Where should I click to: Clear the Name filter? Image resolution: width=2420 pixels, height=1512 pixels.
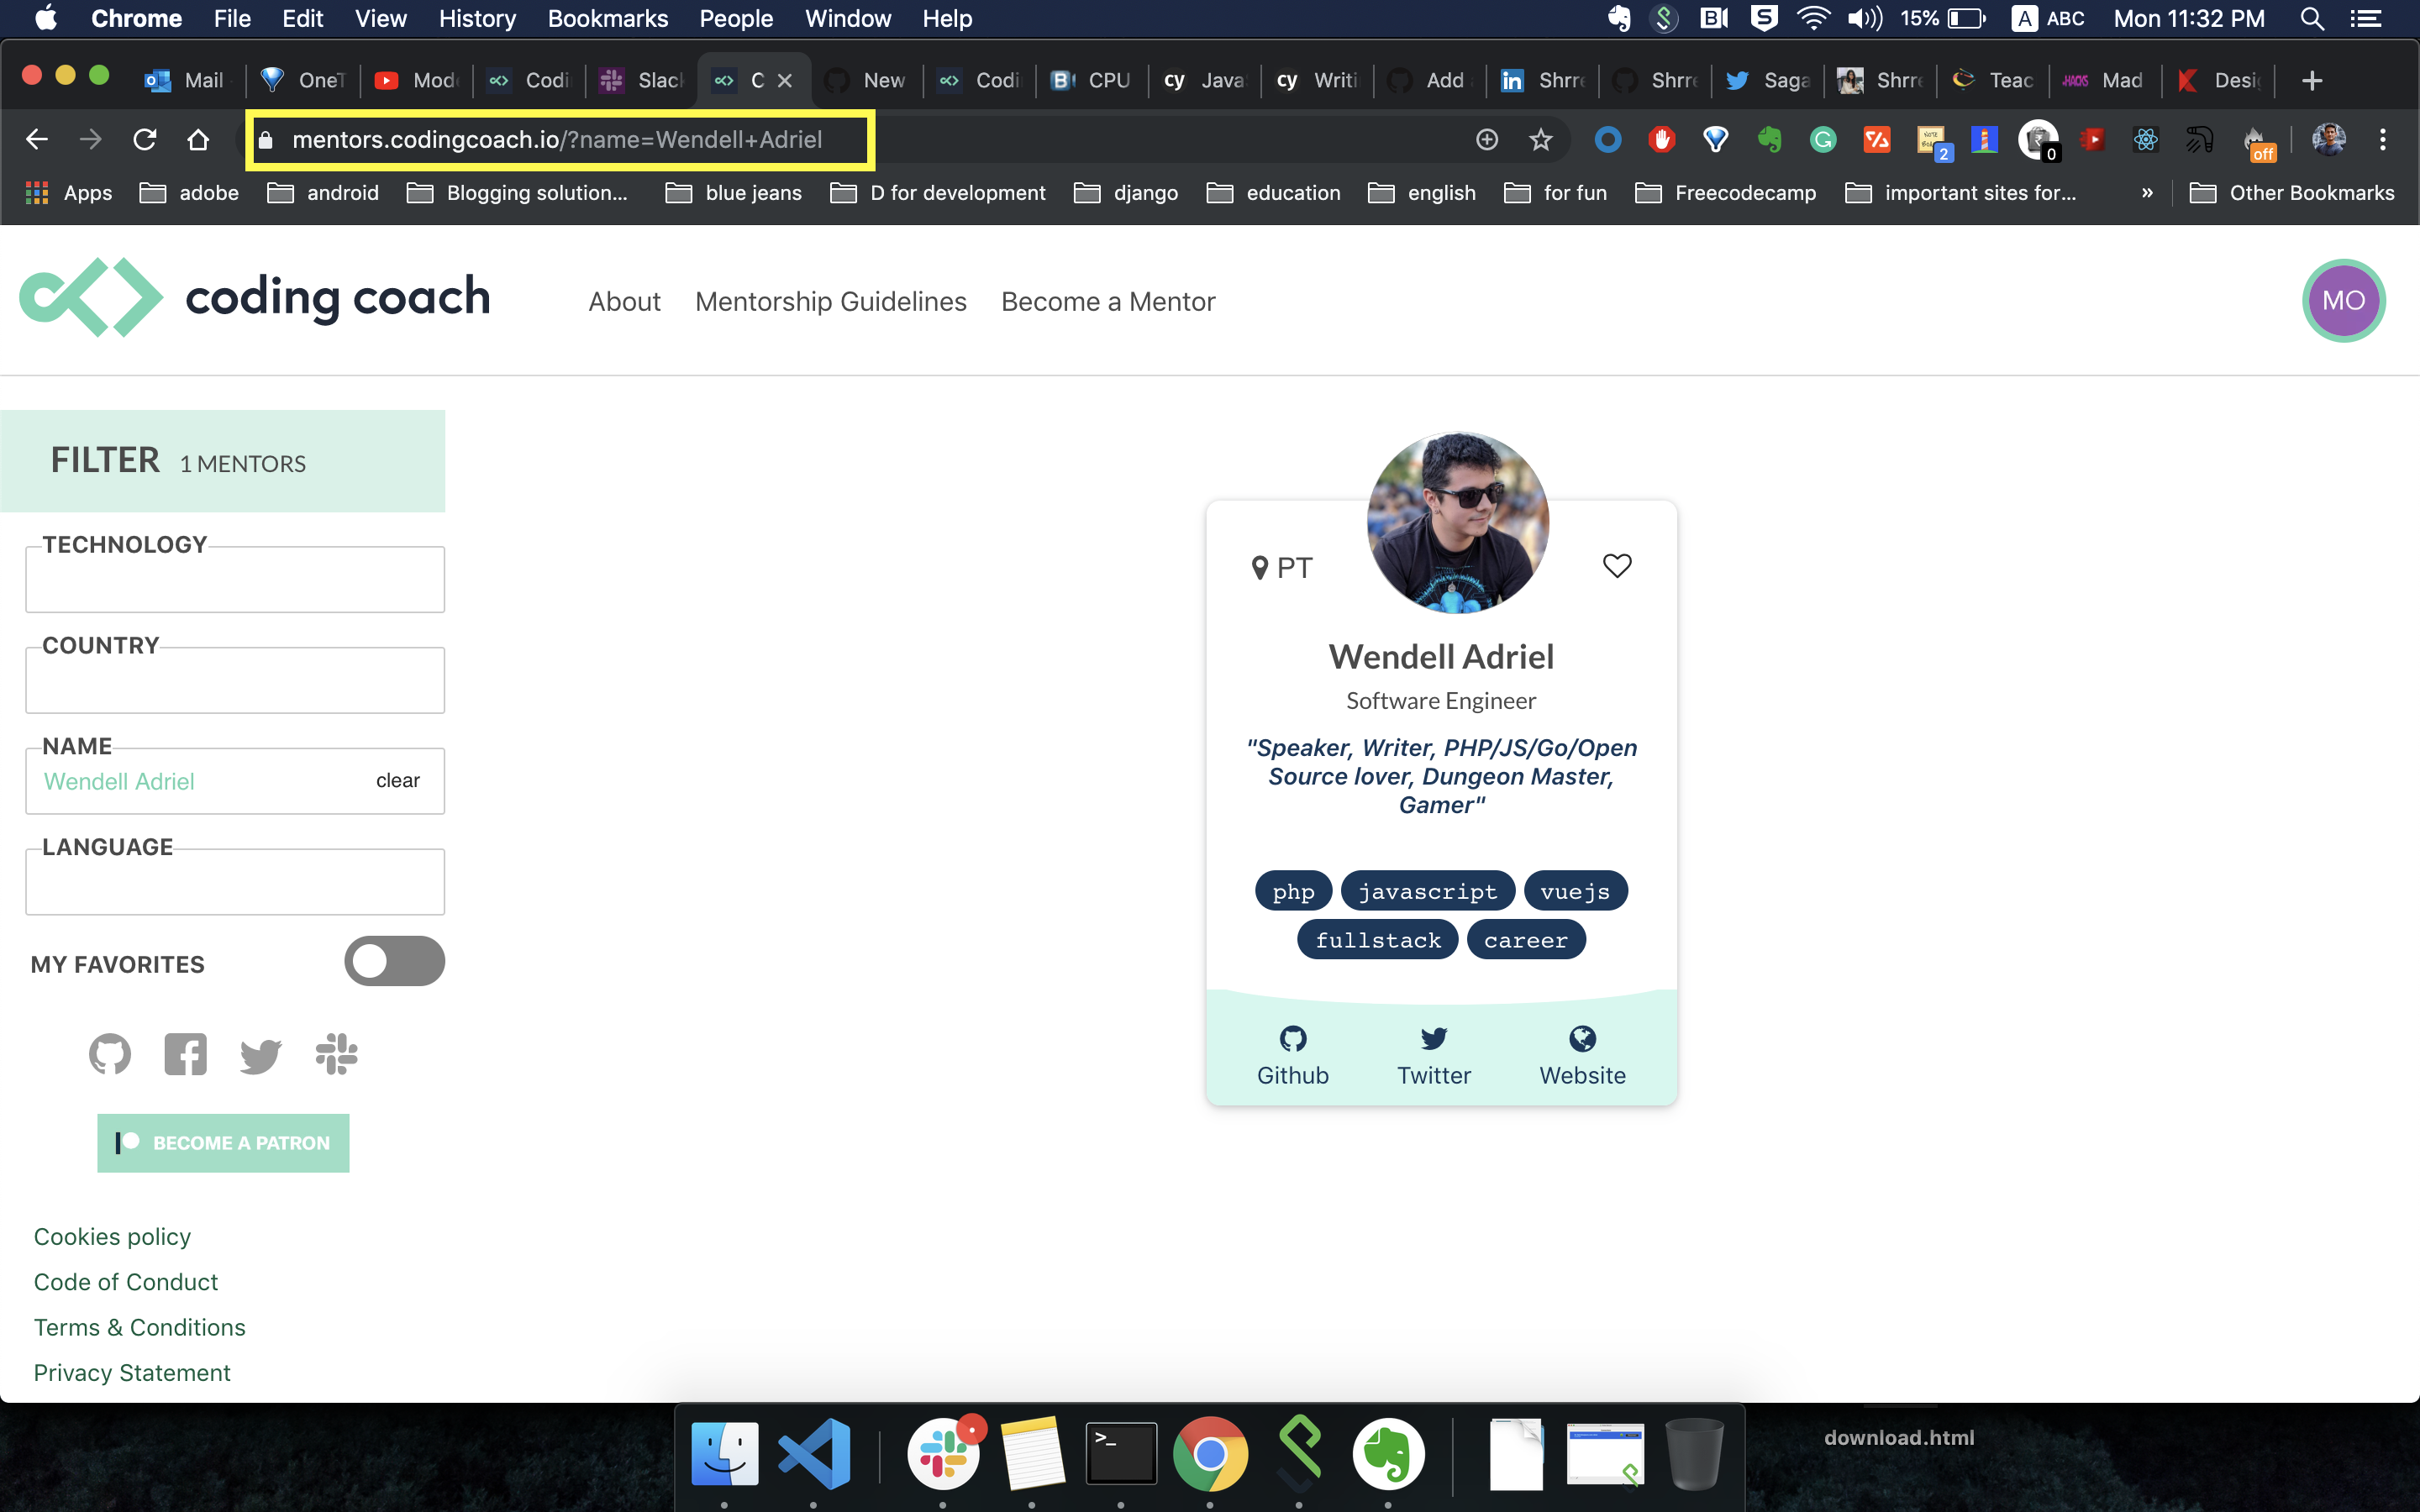(397, 781)
